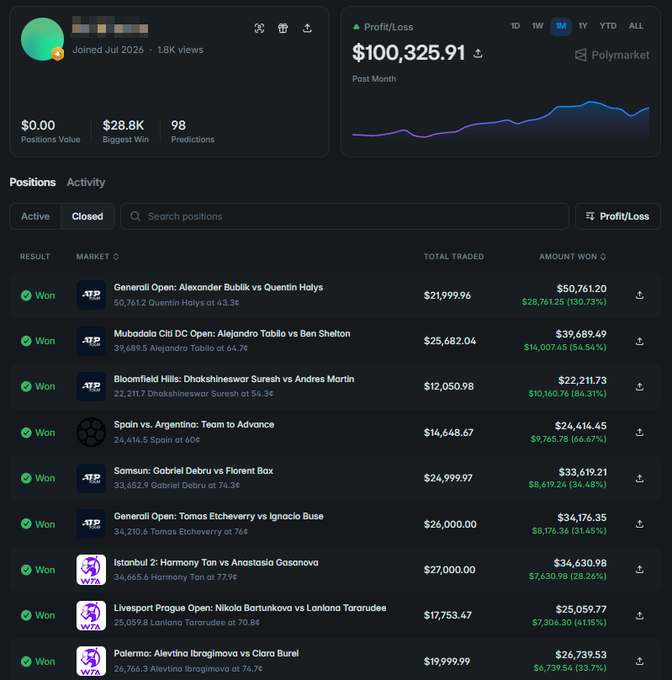The width and height of the screenshot is (672, 680).
Task: Share the Bublik vs Halys position
Action: click(639, 295)
